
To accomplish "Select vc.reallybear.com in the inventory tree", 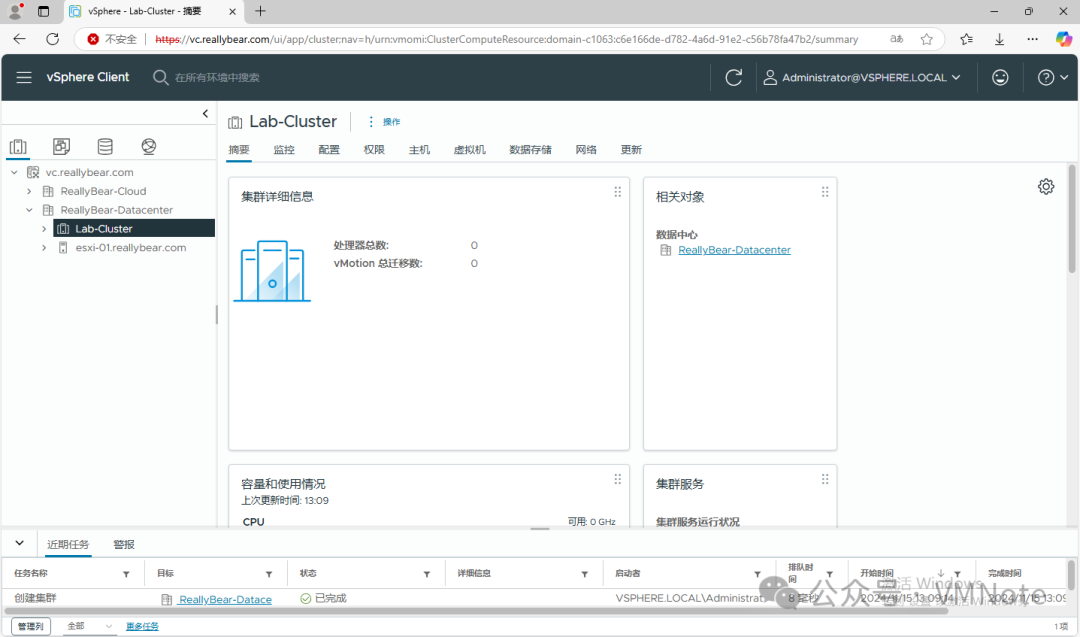I will pos(90,172).
